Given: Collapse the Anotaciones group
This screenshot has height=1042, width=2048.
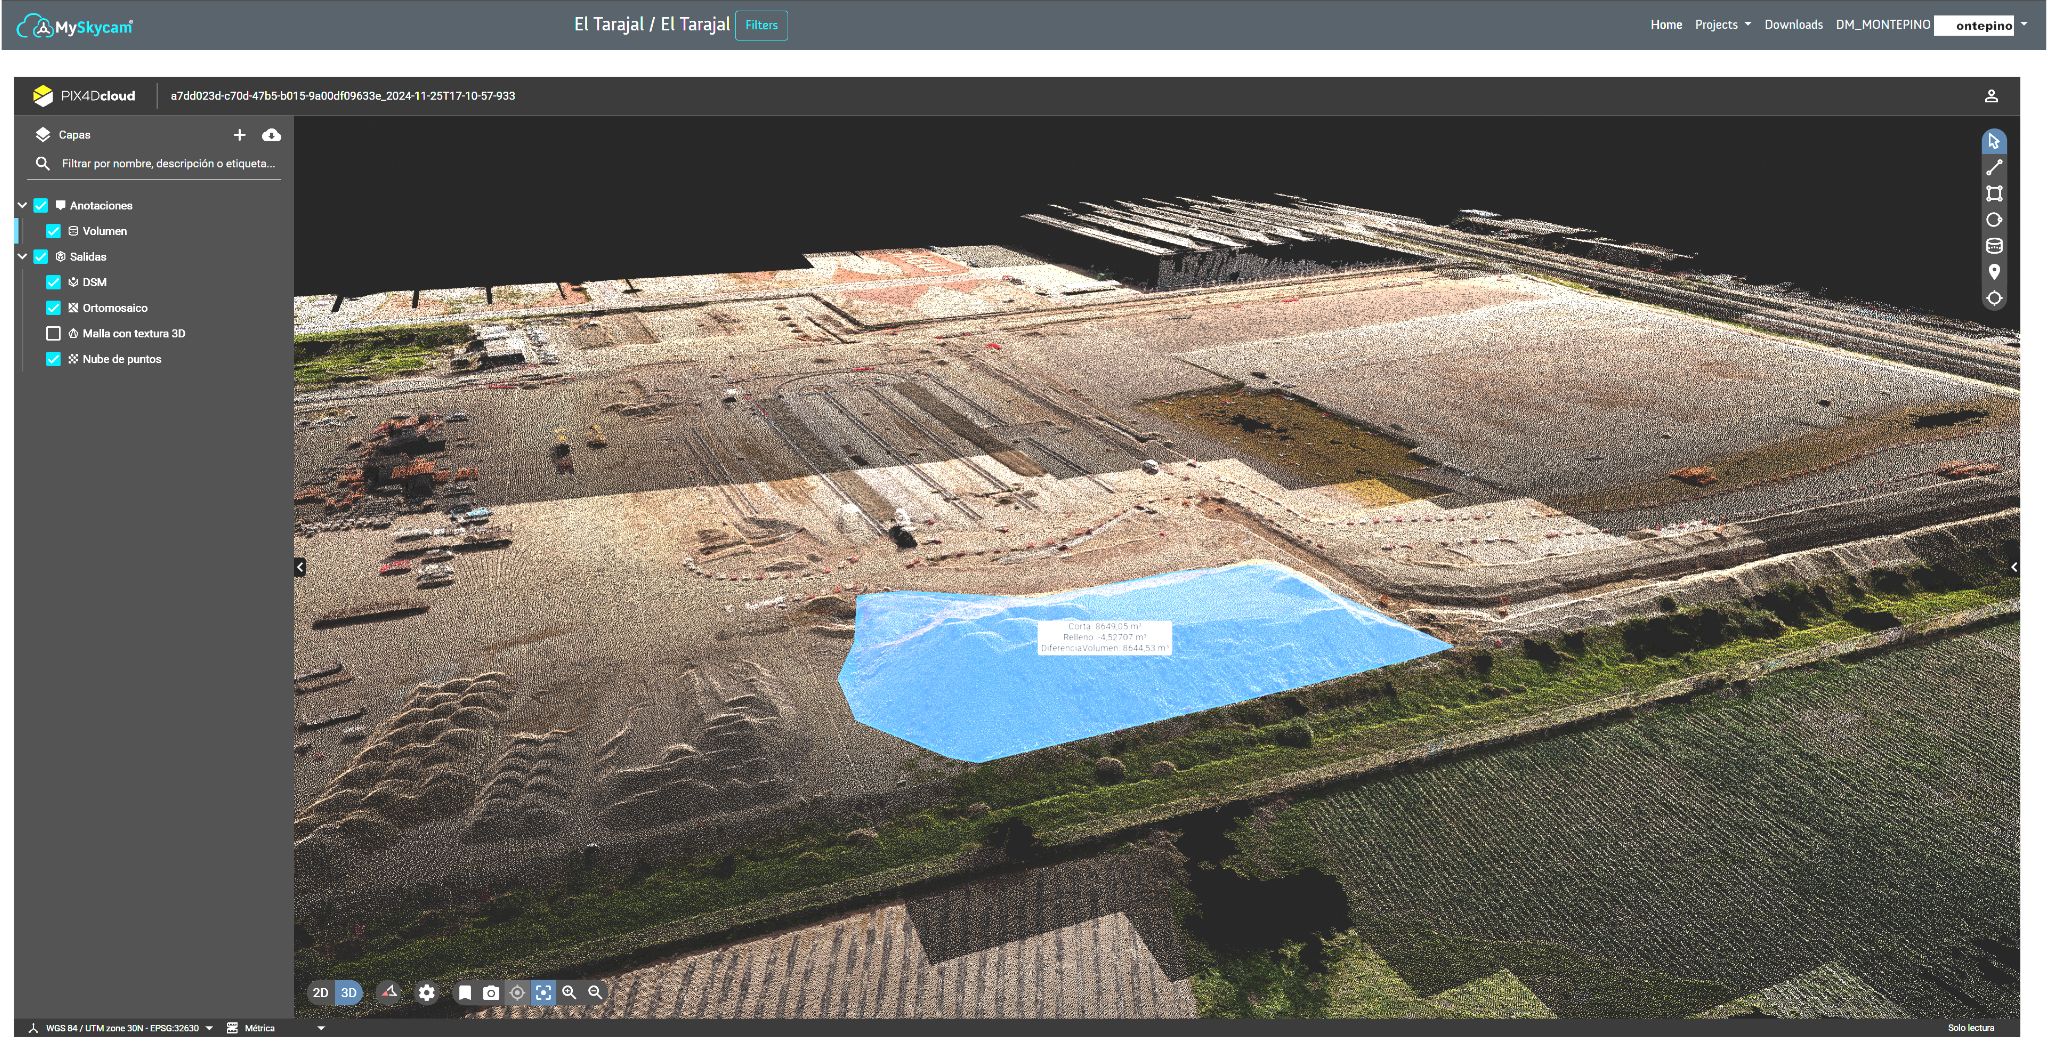Looking at the screenshot, I should pos(22,205).
